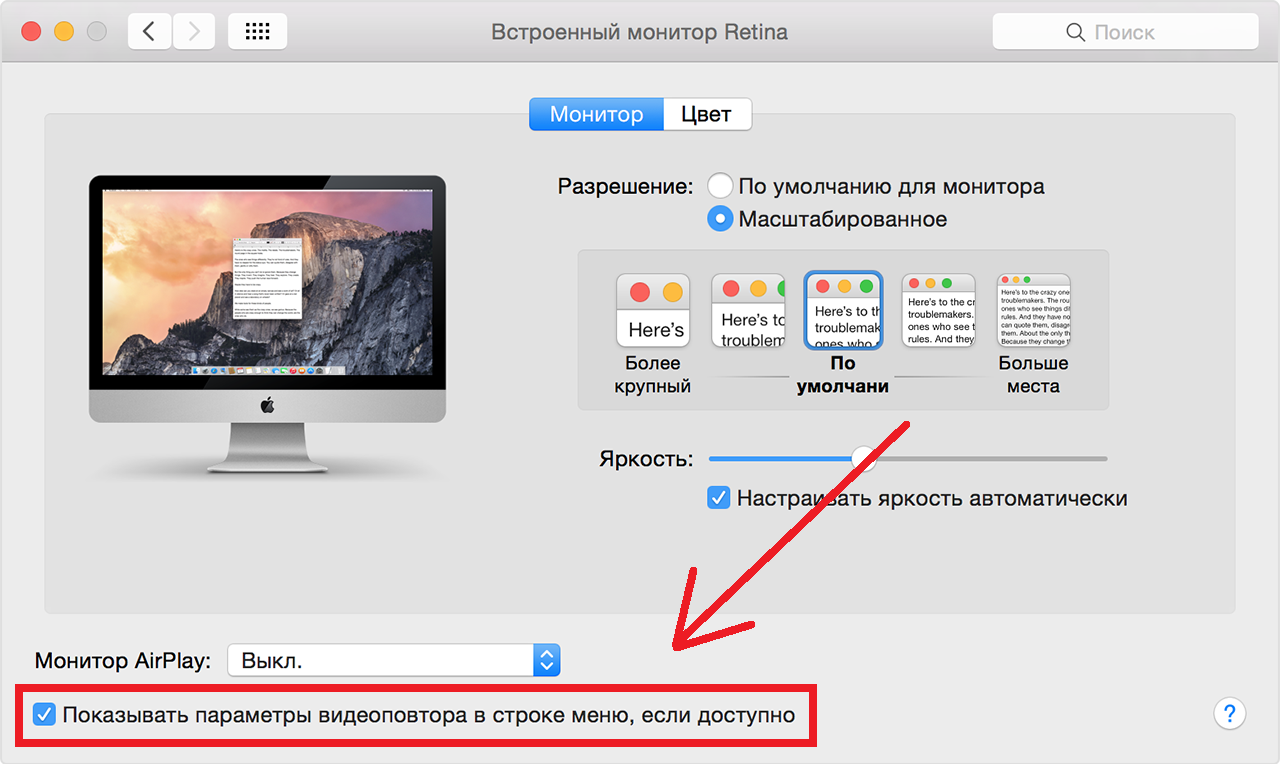Click the search magnifier icon
Viewport: 1280px width, 764px height.
coord(1076,33)
